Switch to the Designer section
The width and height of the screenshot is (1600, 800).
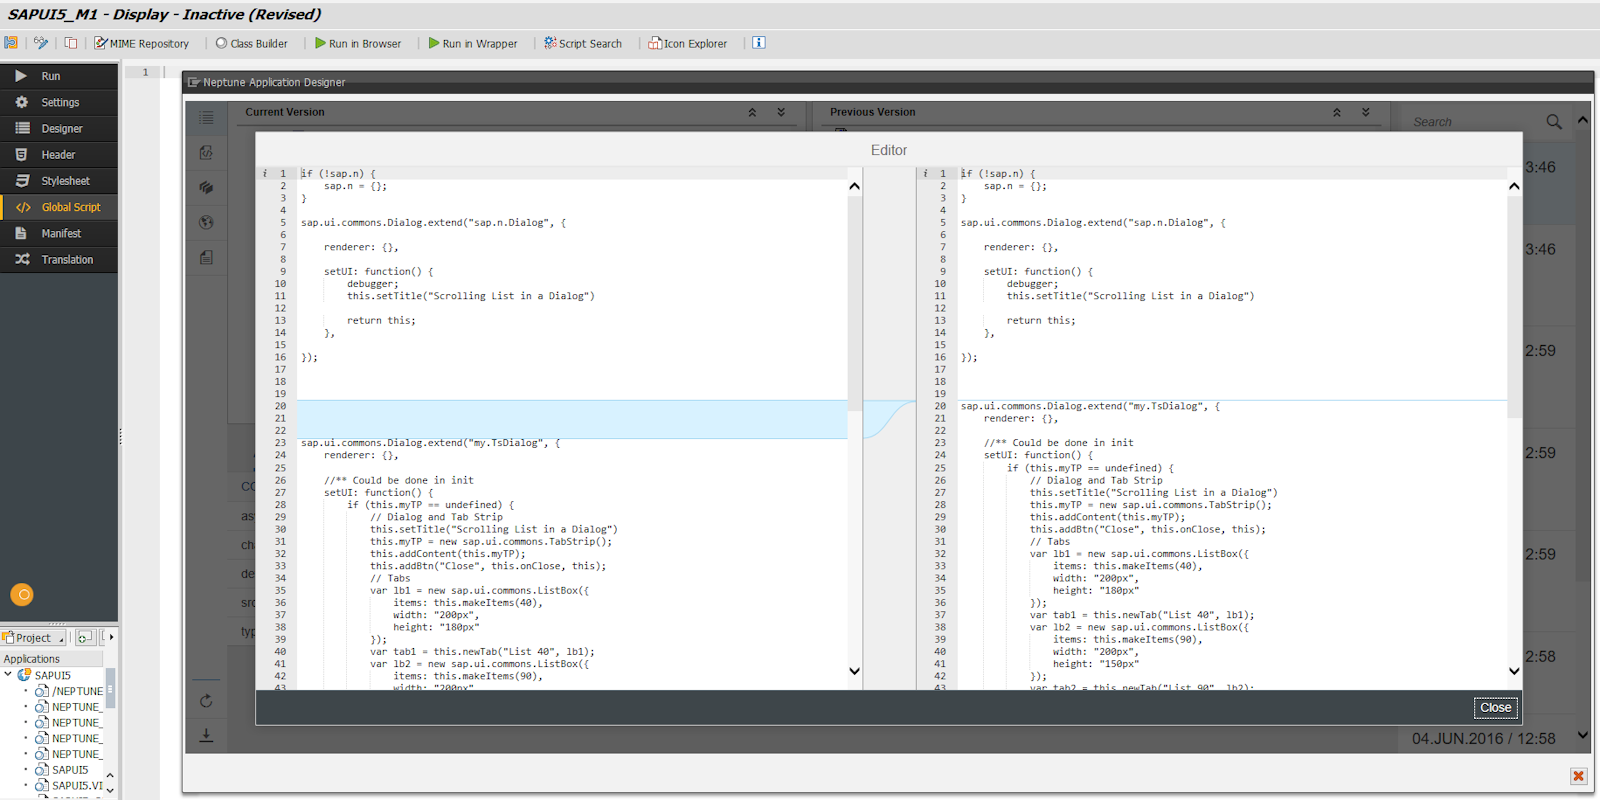(59, 128)
